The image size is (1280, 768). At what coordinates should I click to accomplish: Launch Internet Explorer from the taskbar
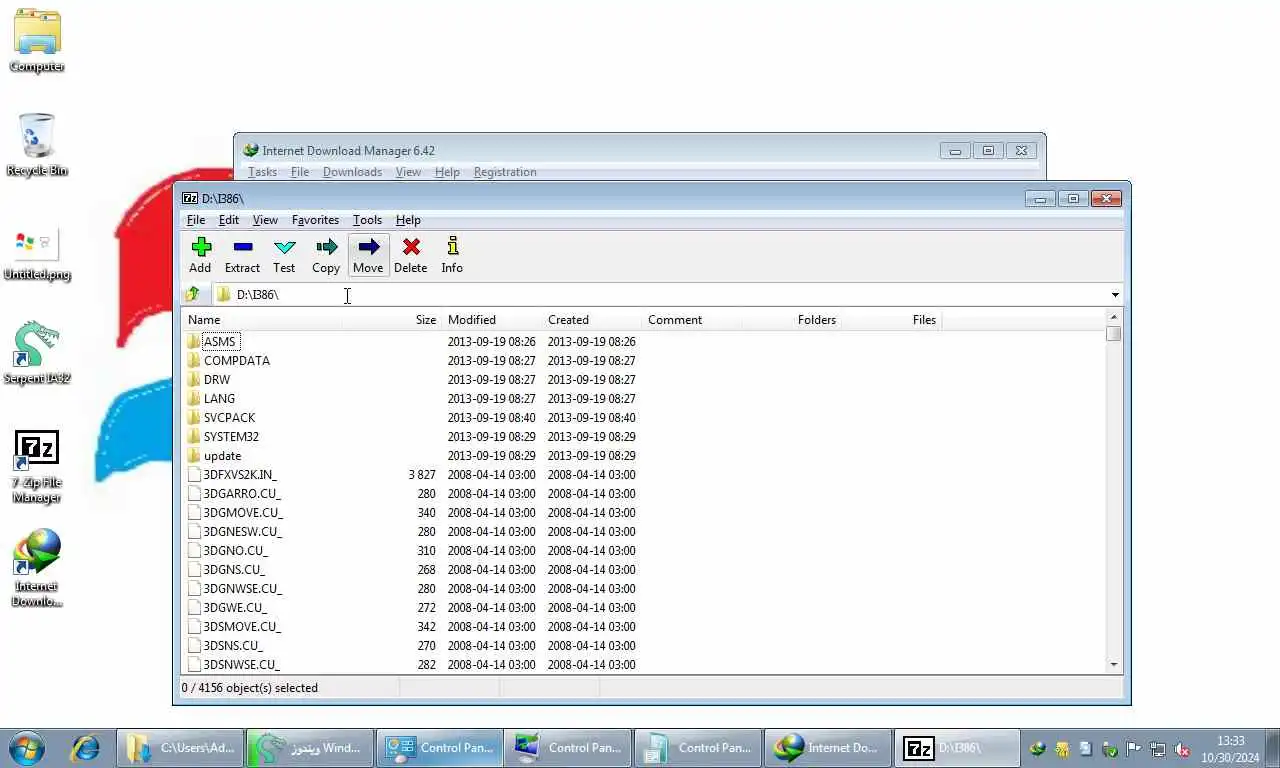coord(86,748)
